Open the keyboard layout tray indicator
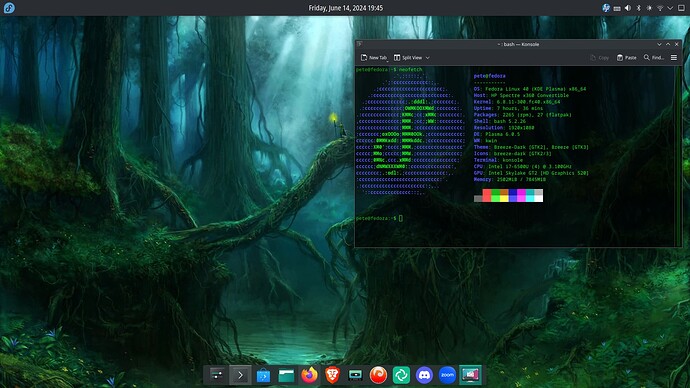690x388 pixels. (617, 8)
